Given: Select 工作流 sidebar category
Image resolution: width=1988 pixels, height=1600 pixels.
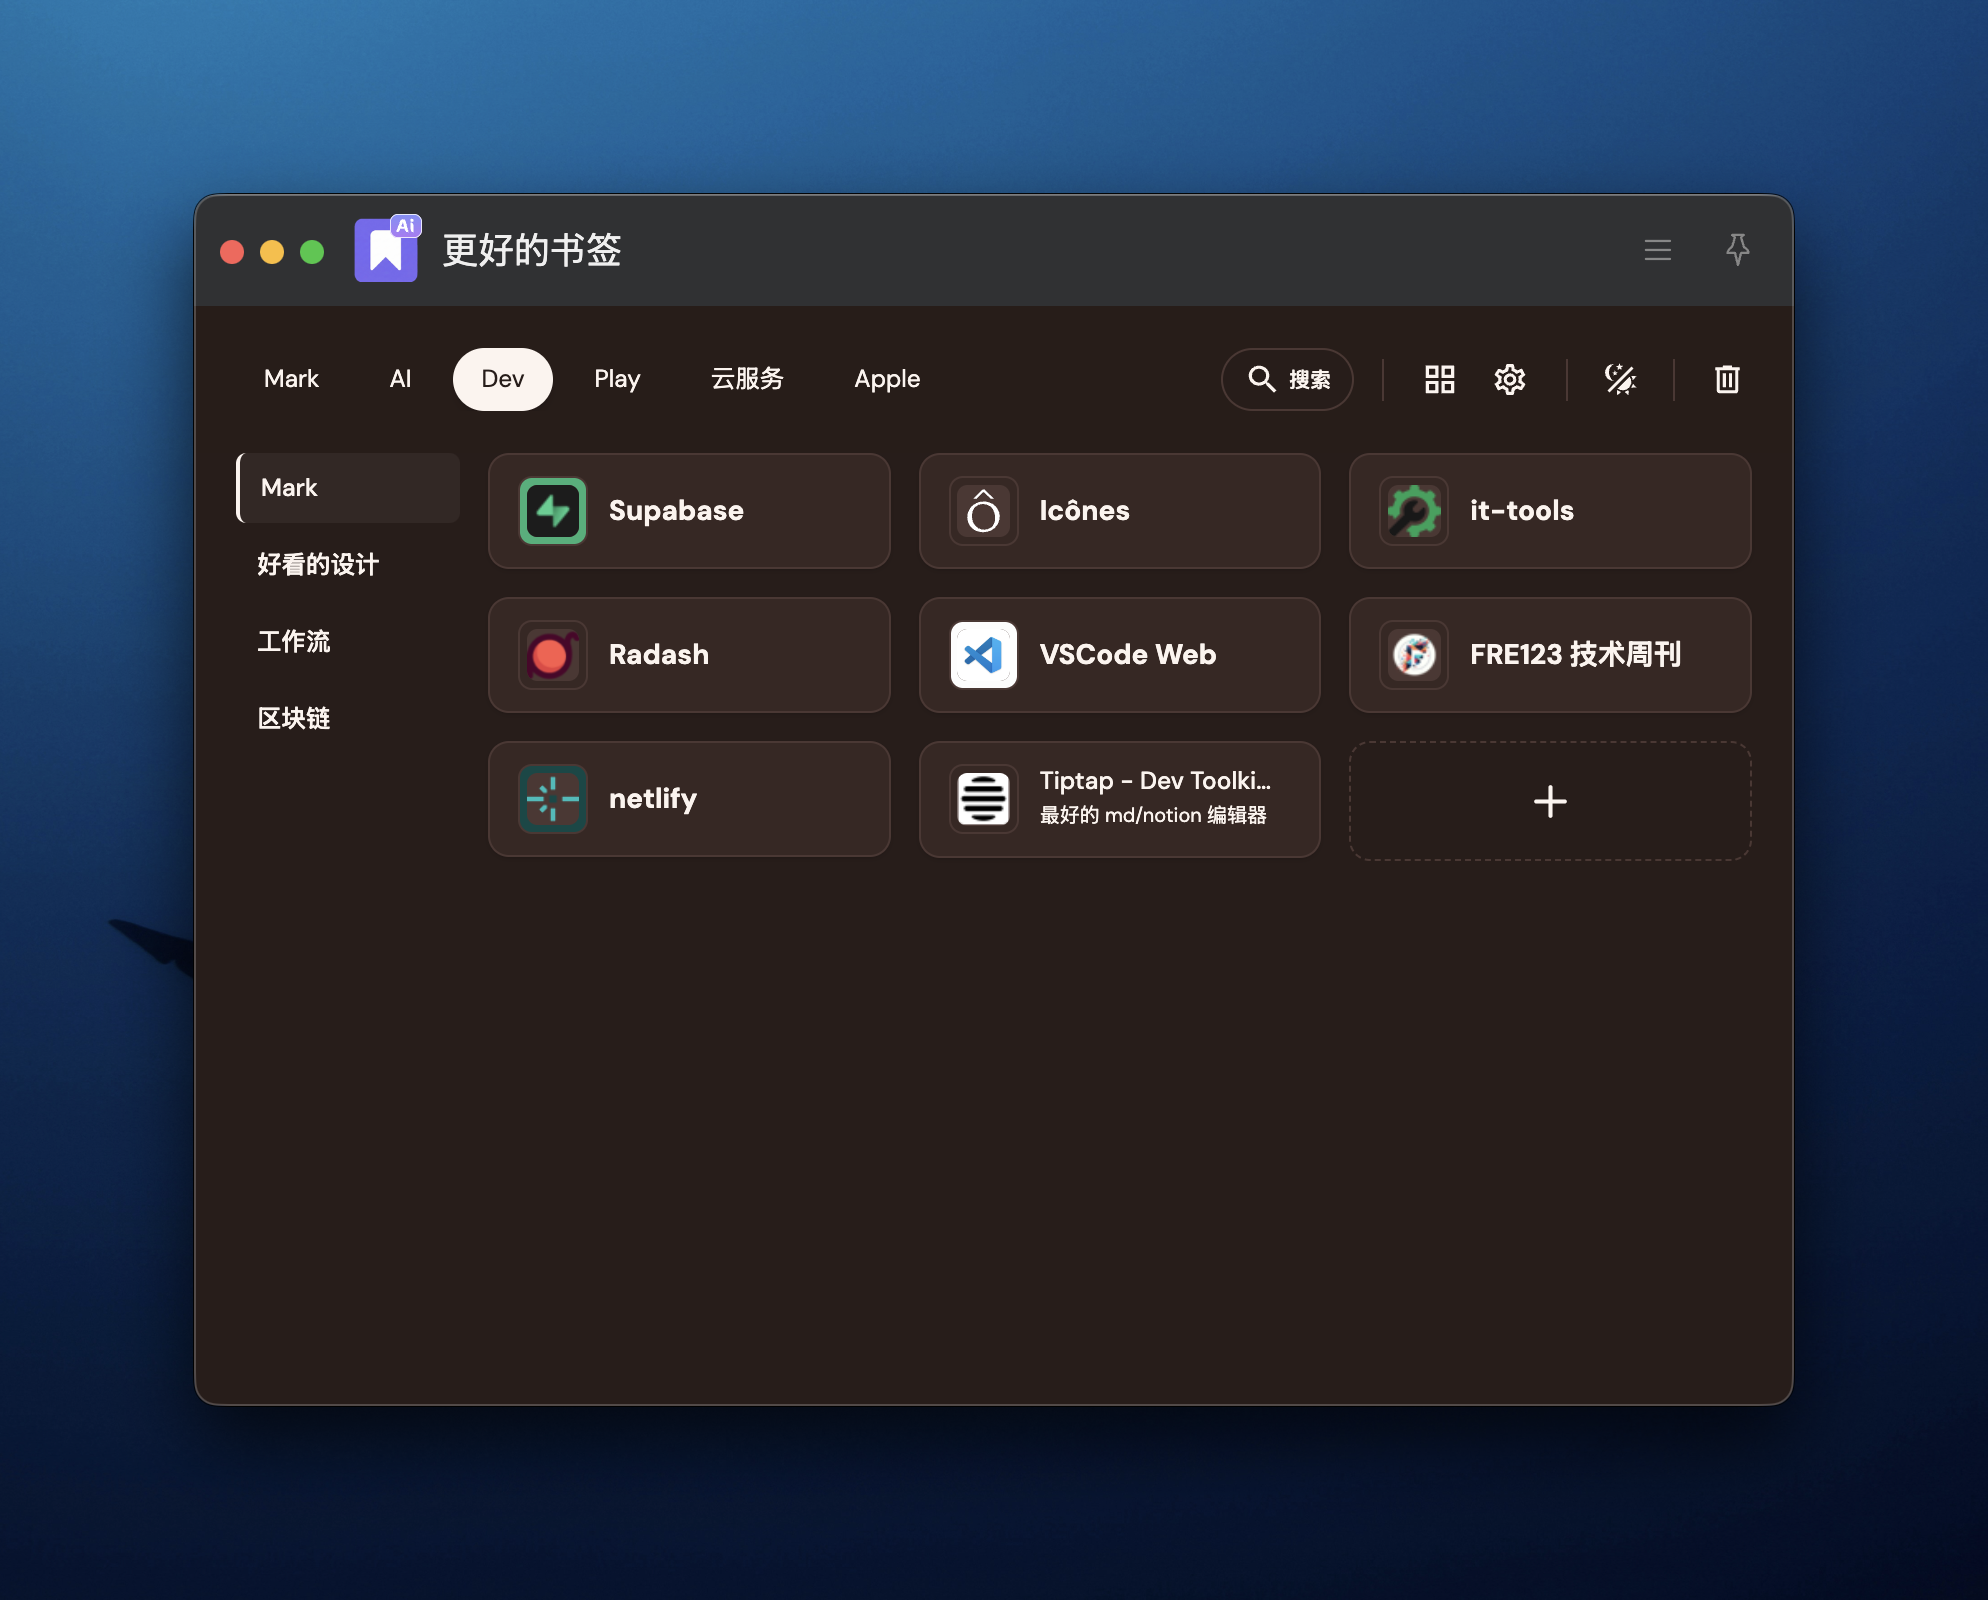Looking at the screenshot, I should tap(294, 641).
